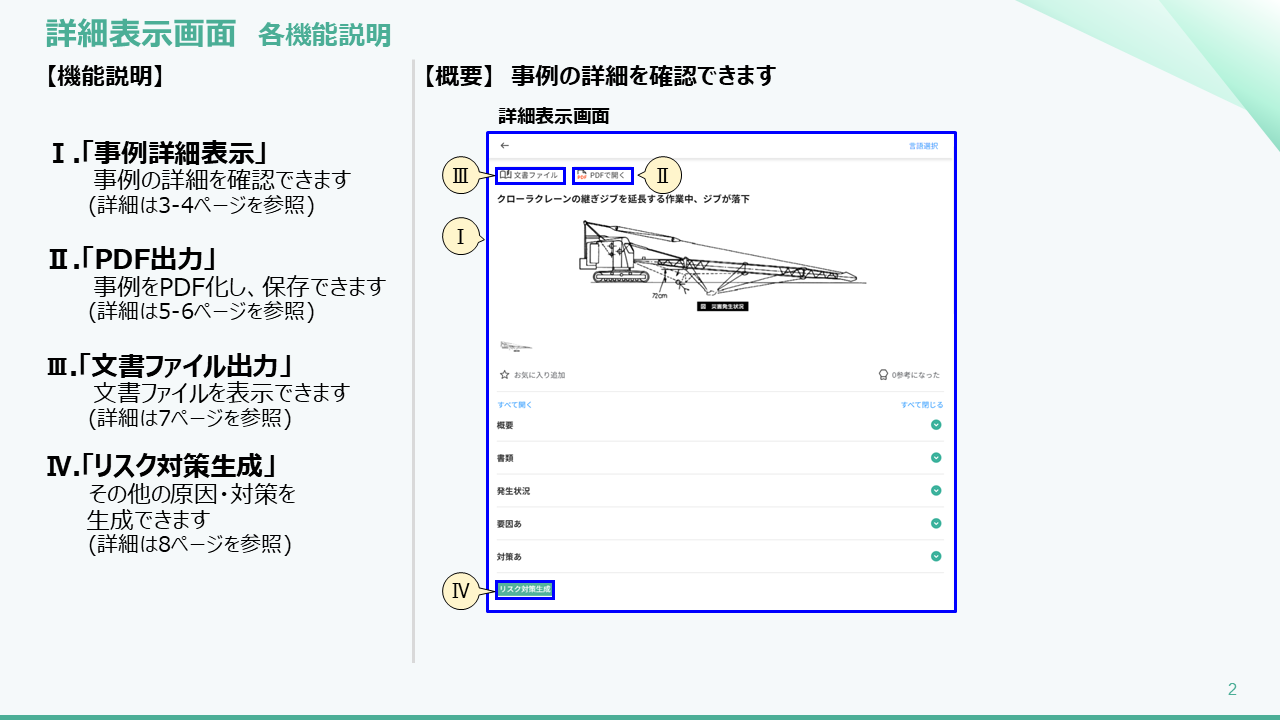Click the すべて閉じる link

pos(921,405)
